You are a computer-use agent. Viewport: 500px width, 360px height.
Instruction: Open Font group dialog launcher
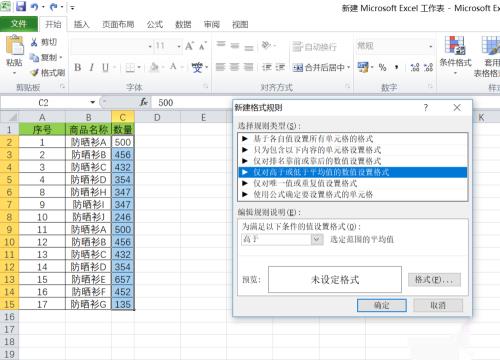tap(205, 87)
